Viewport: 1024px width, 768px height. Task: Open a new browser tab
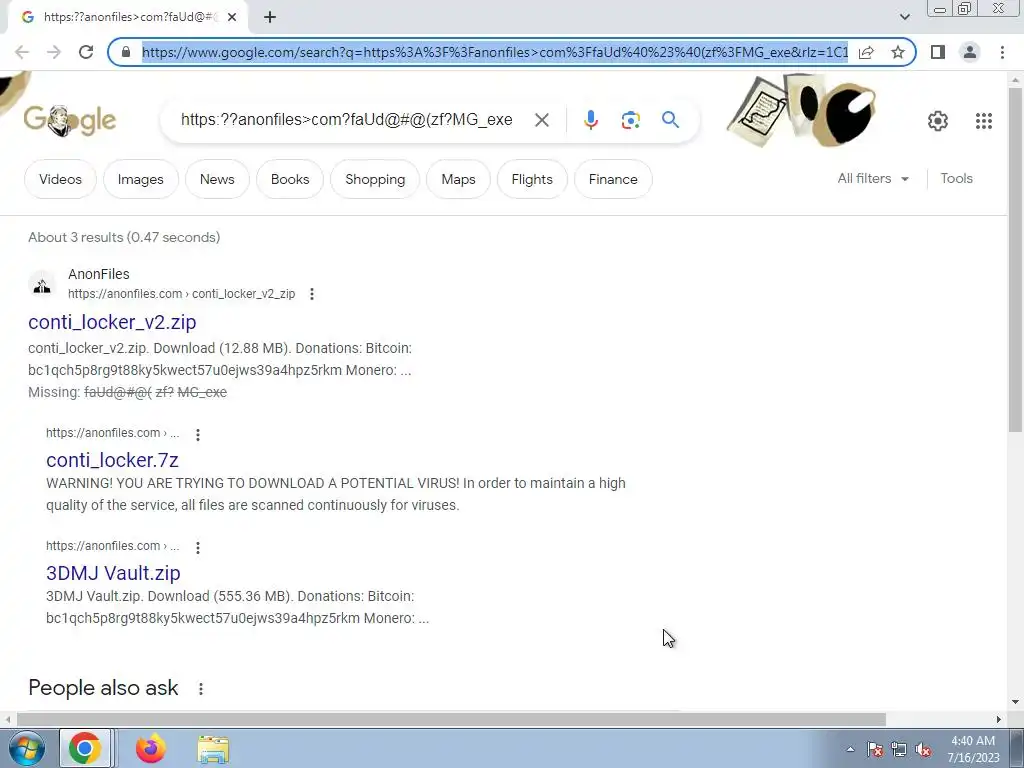[x=270, y=17]
